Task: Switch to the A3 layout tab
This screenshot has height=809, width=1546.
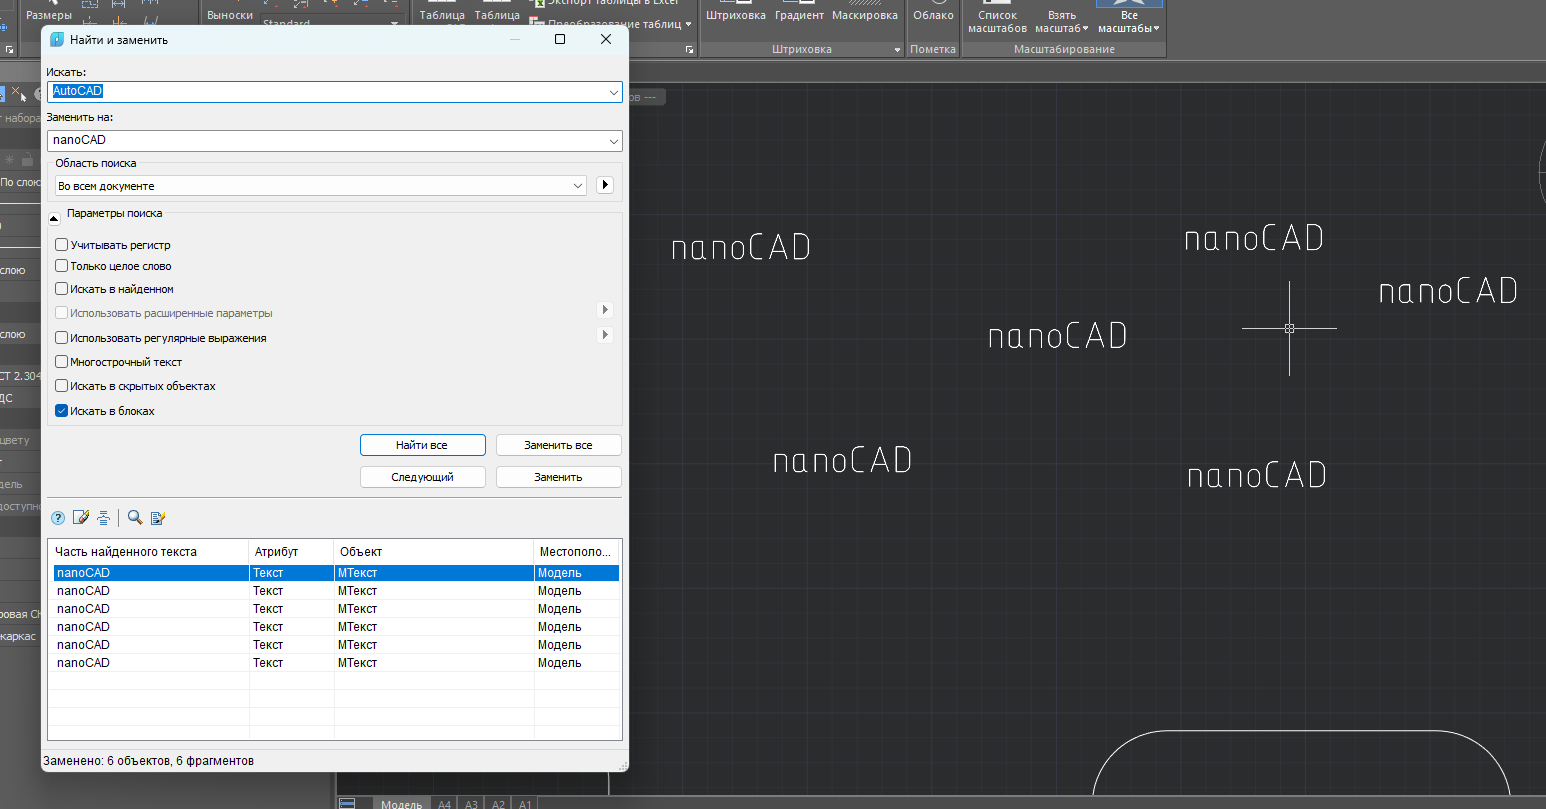Action: click(x=472, y=803)
